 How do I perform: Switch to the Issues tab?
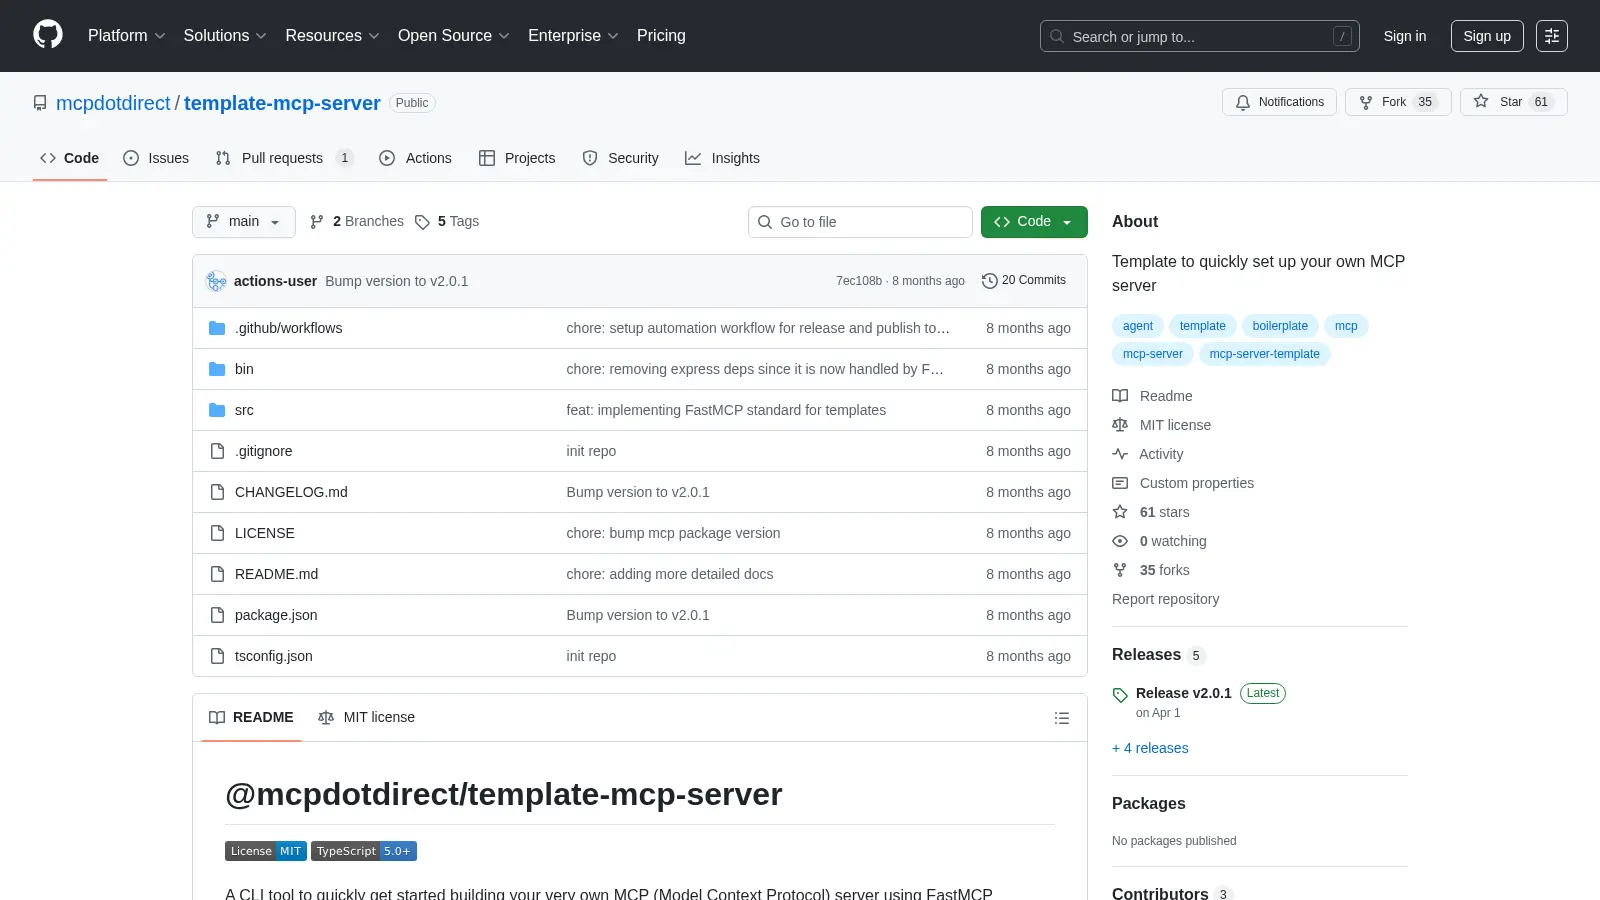coord(156,158)
